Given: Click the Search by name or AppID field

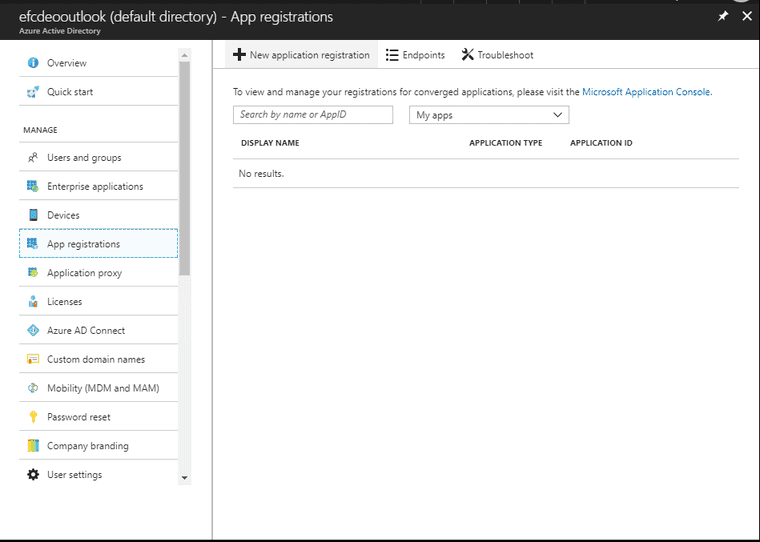Looking at the screenshot, I should click(313, 115).
